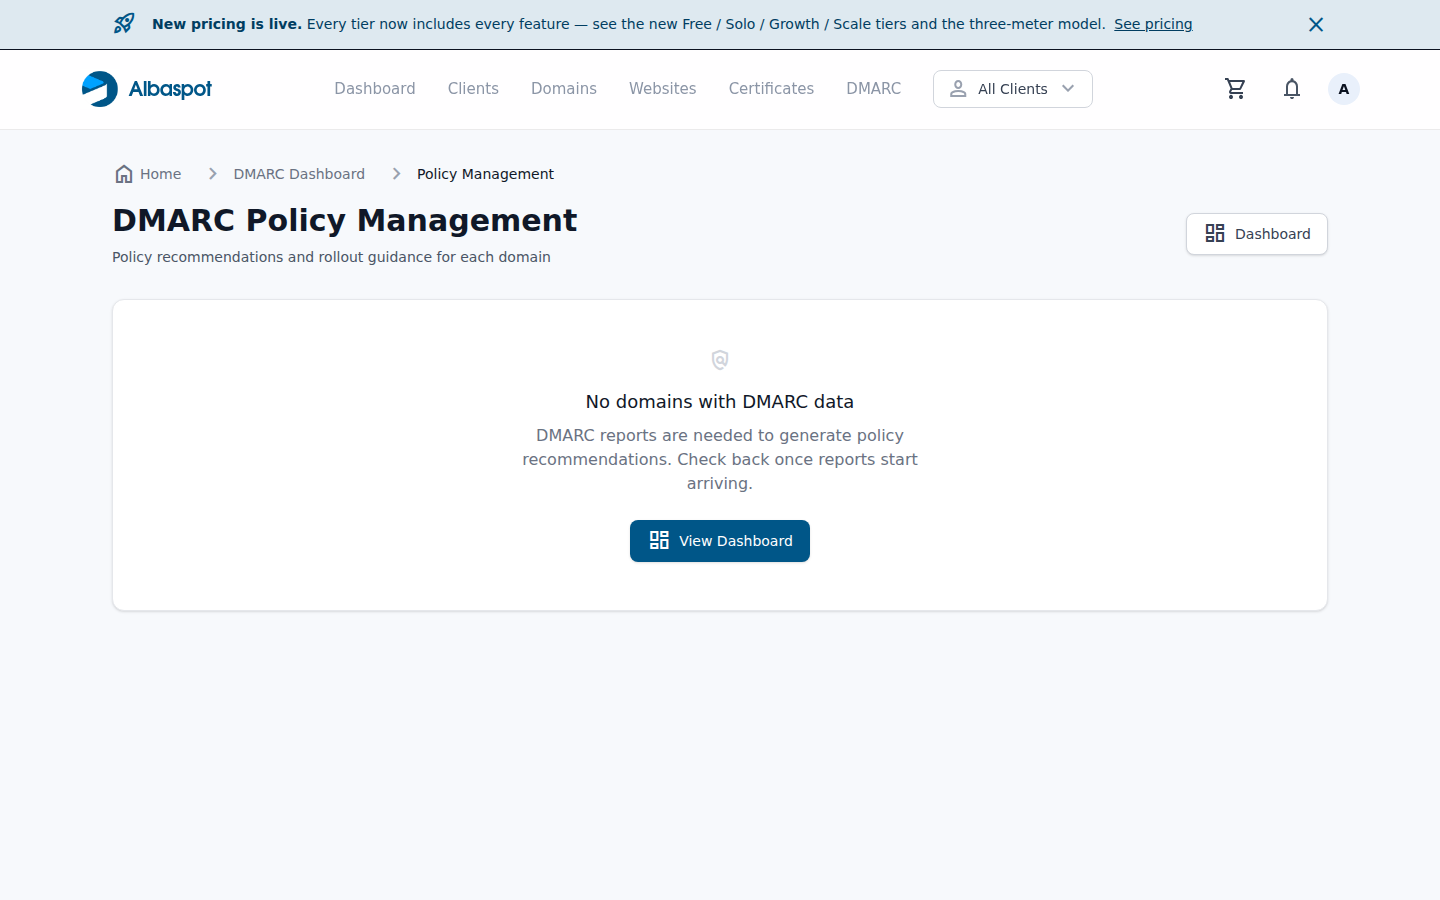Image resolution: width=1440 pixels, height=900 pixels.
Task: Open the shopping cart
Action: (x=1235, y=89)
